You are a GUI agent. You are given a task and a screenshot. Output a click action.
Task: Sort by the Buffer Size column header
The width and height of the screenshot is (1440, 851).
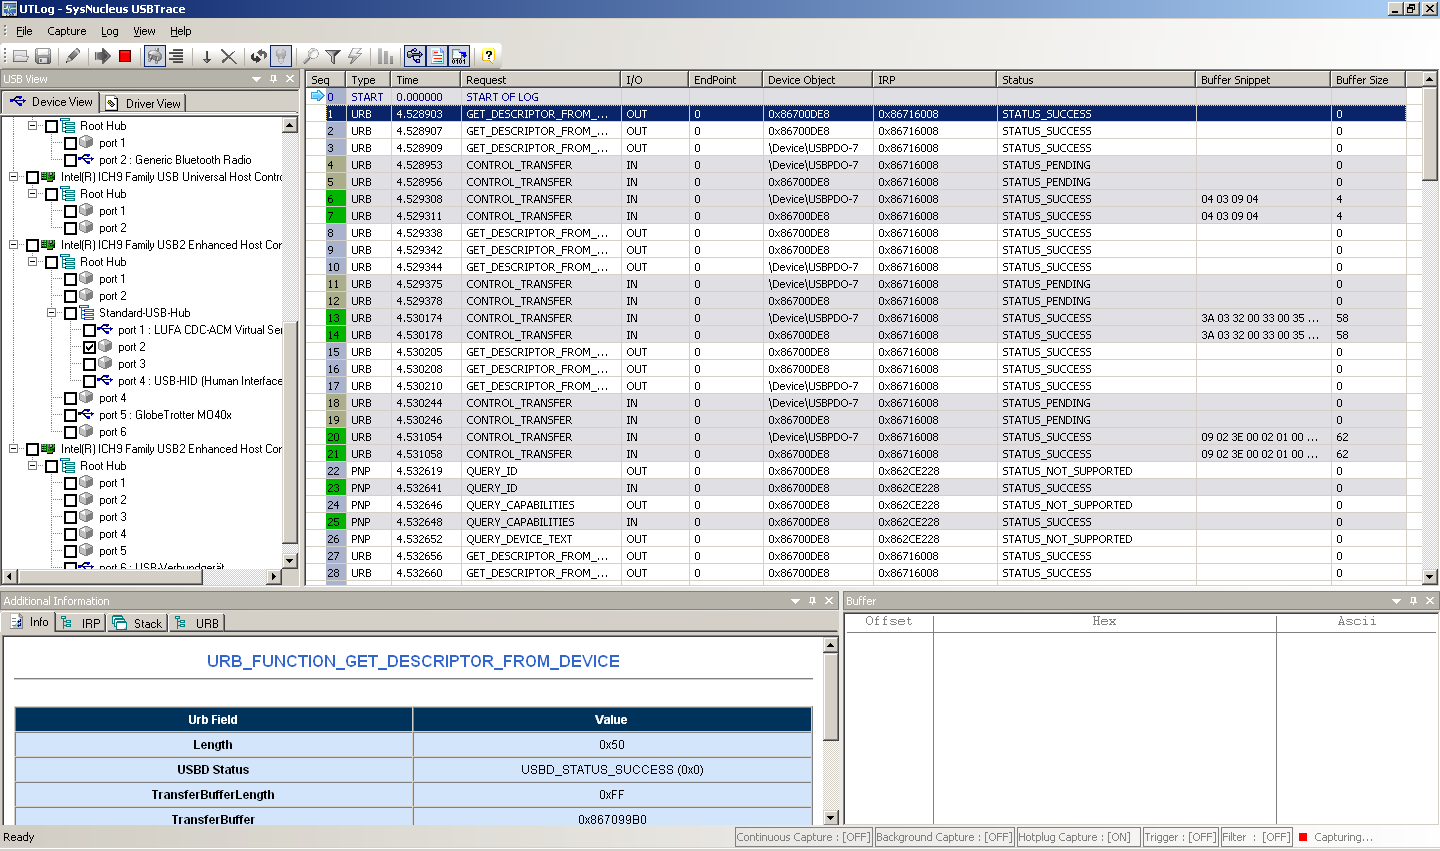tap(1367, 80)
